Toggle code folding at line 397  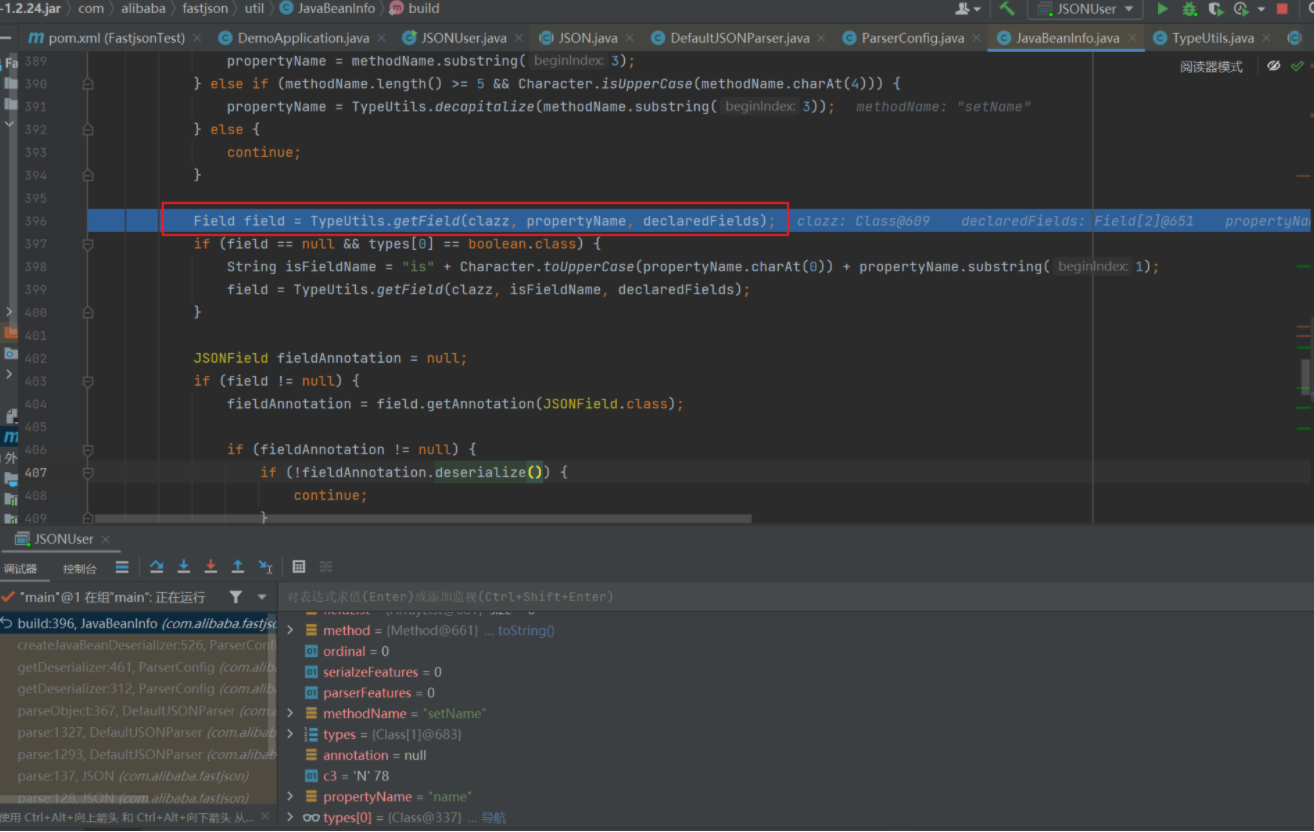coord(88,244)
